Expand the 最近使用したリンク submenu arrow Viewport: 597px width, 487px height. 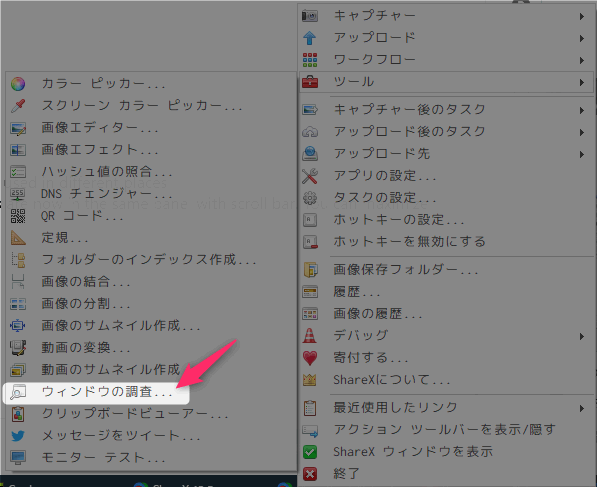(581, 409)
